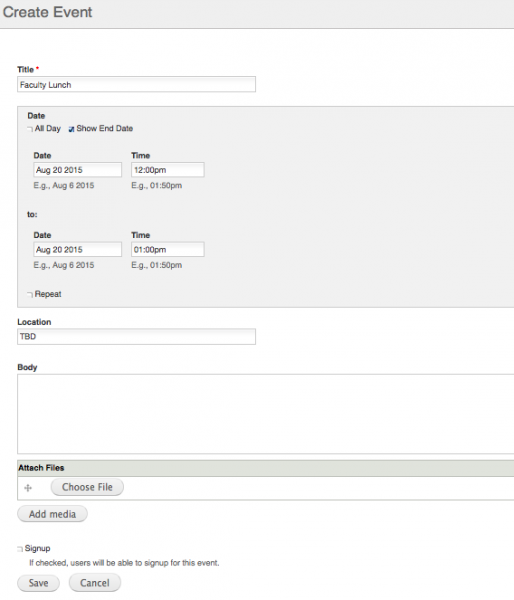Uncheck the Show End Date checkbox
This screenshot has height=600, width=514.
tap(71, 129)
